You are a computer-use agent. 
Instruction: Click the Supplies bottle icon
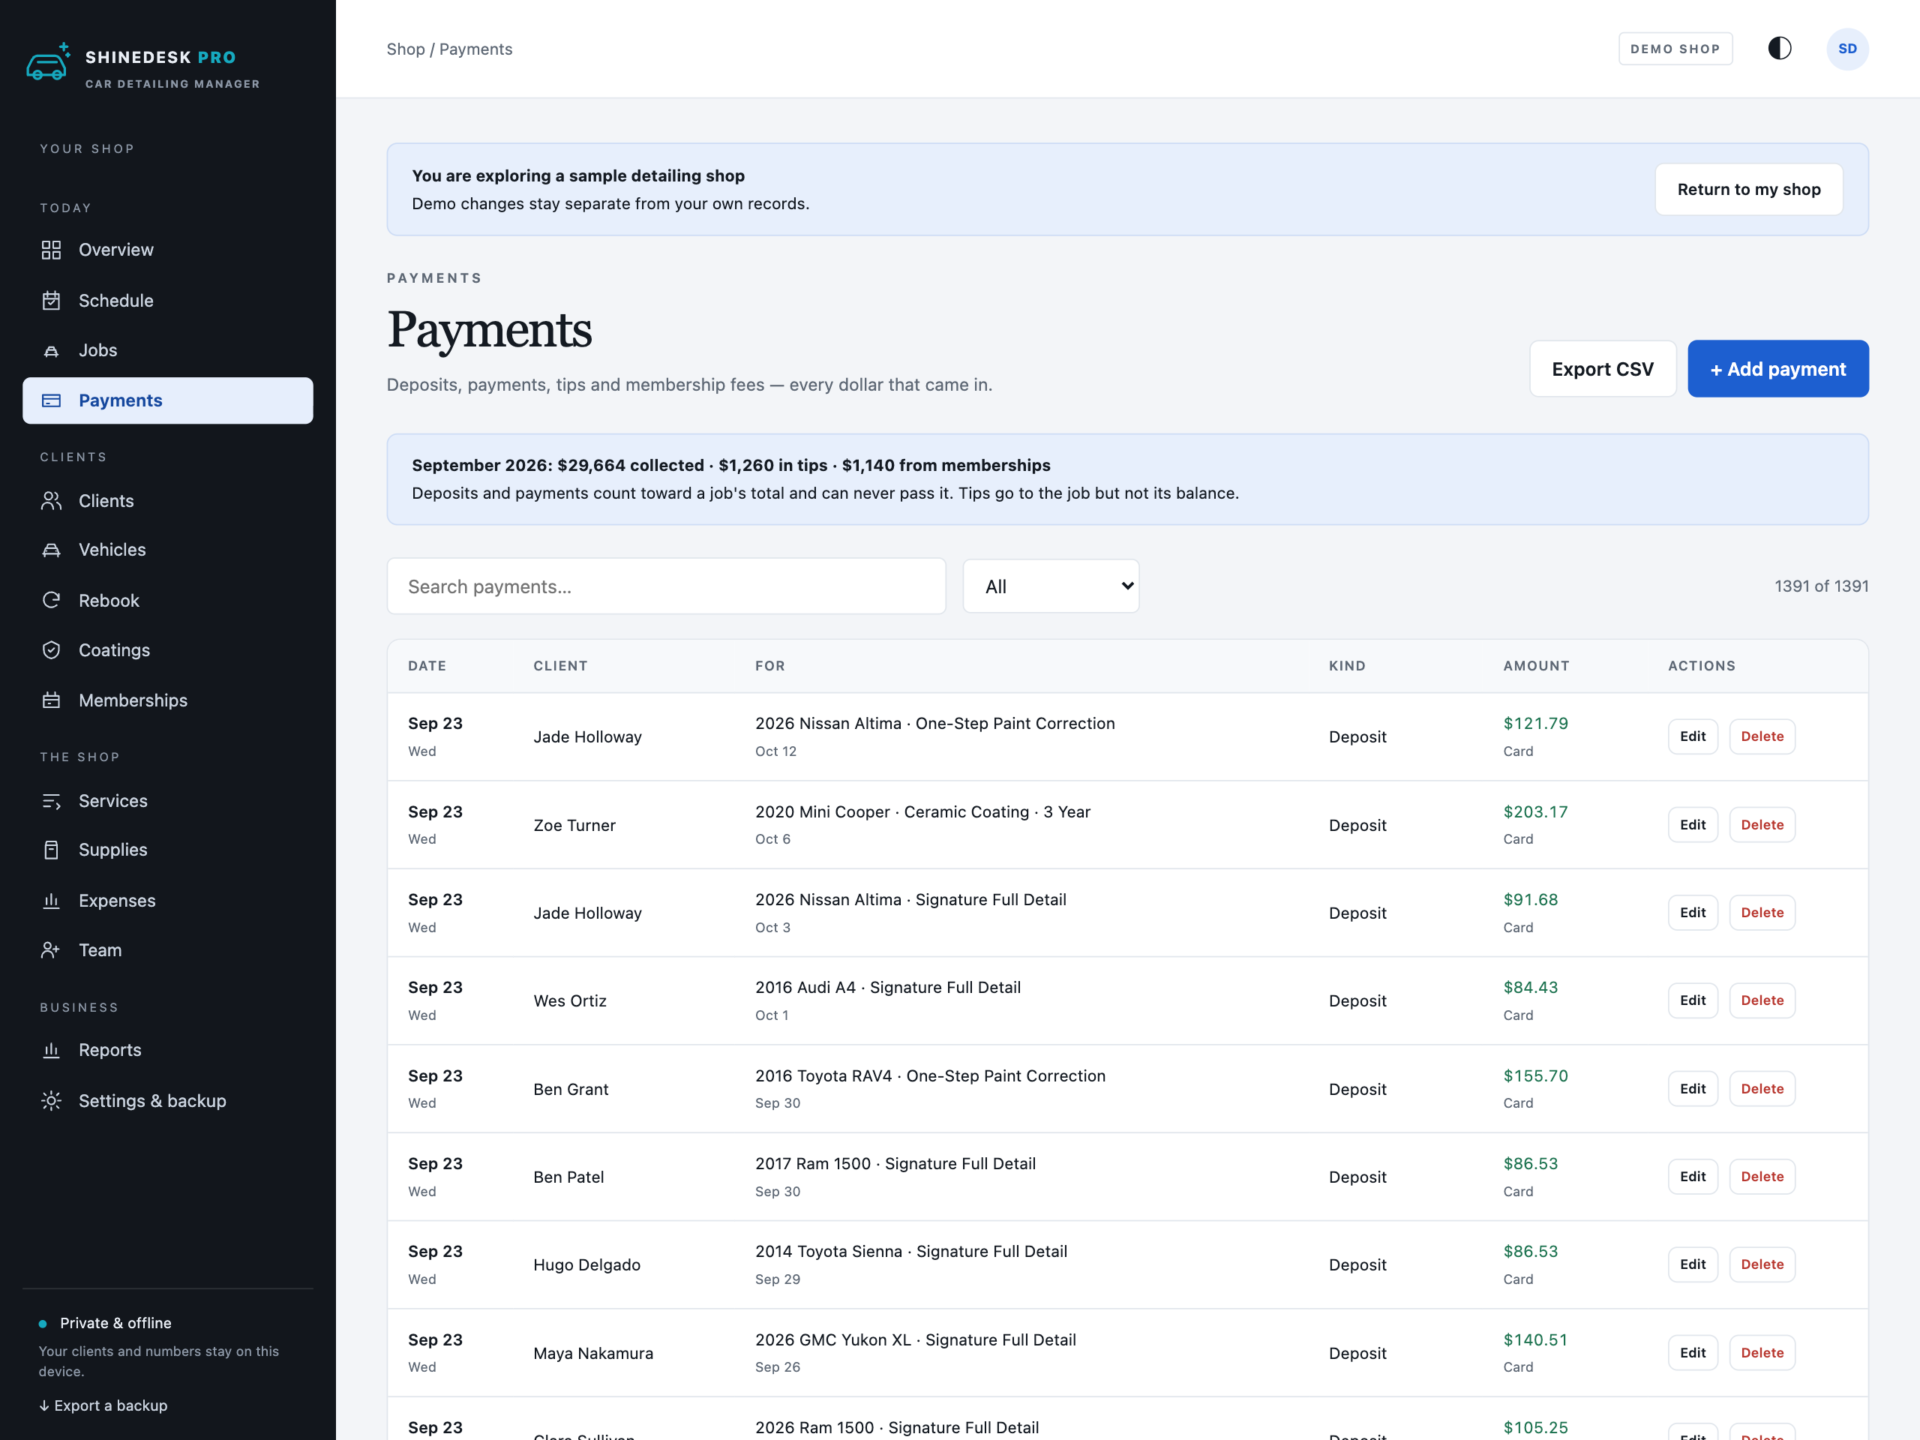[51, 850]
